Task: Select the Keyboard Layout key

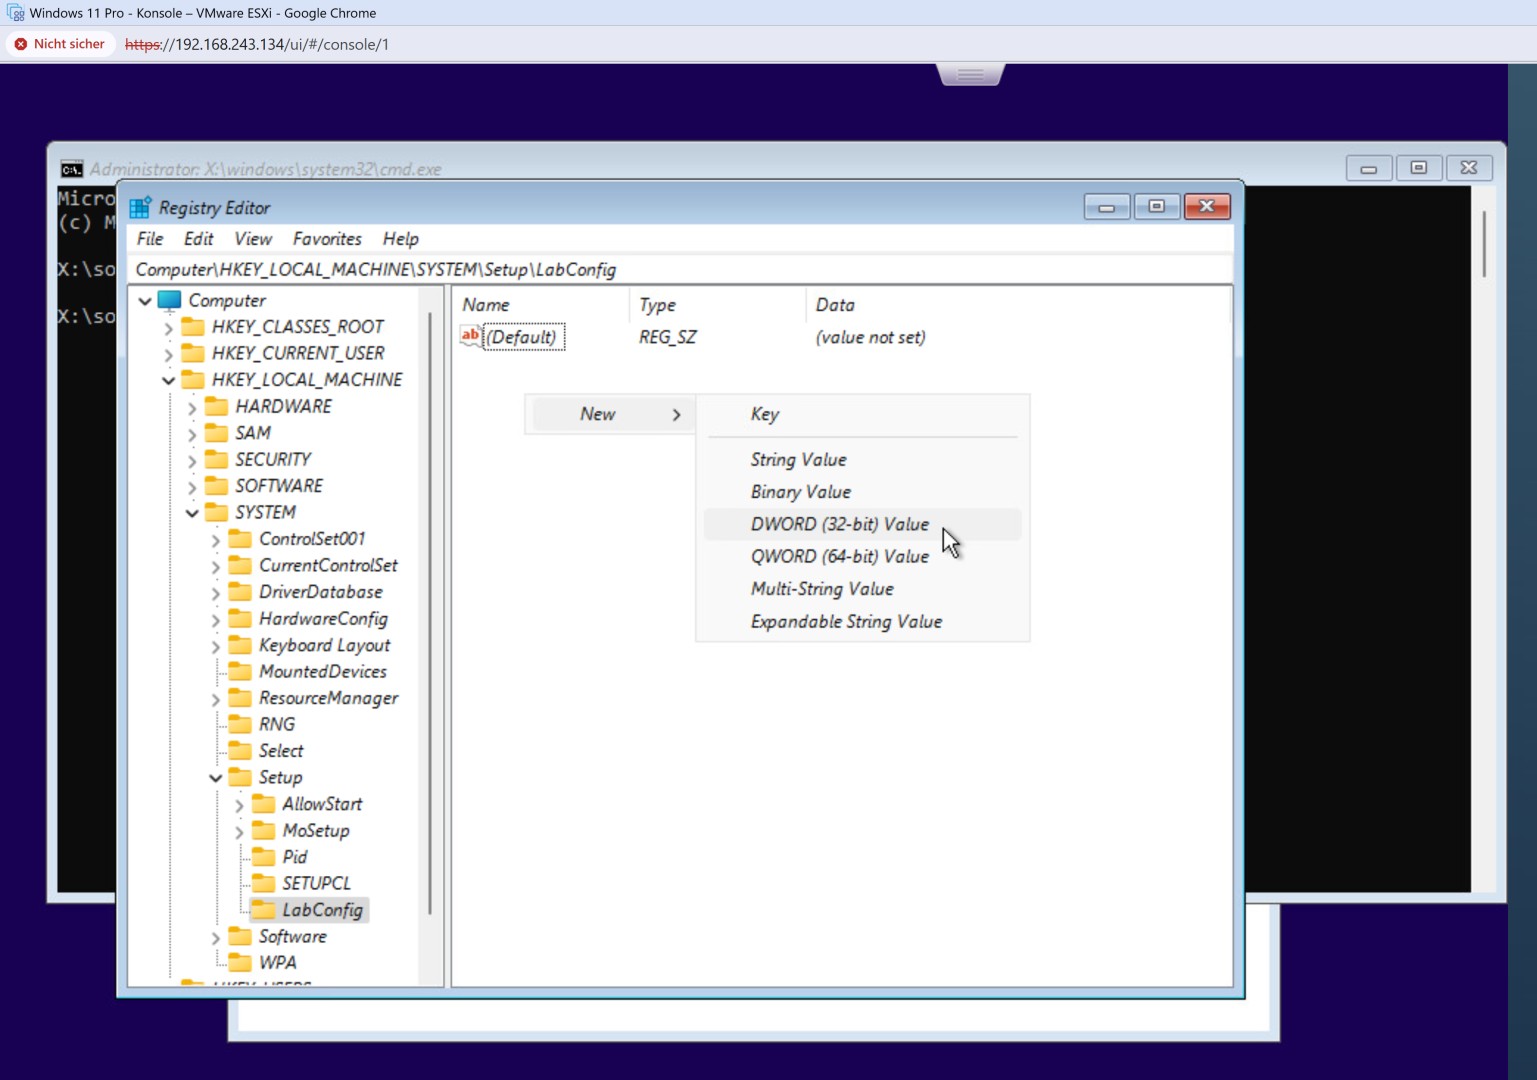Action: (324, 645)
